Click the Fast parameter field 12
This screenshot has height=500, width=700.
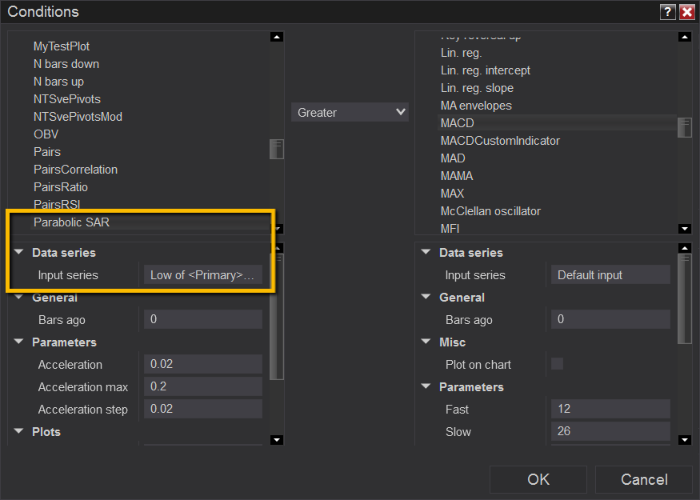click(x=610, y=409)
